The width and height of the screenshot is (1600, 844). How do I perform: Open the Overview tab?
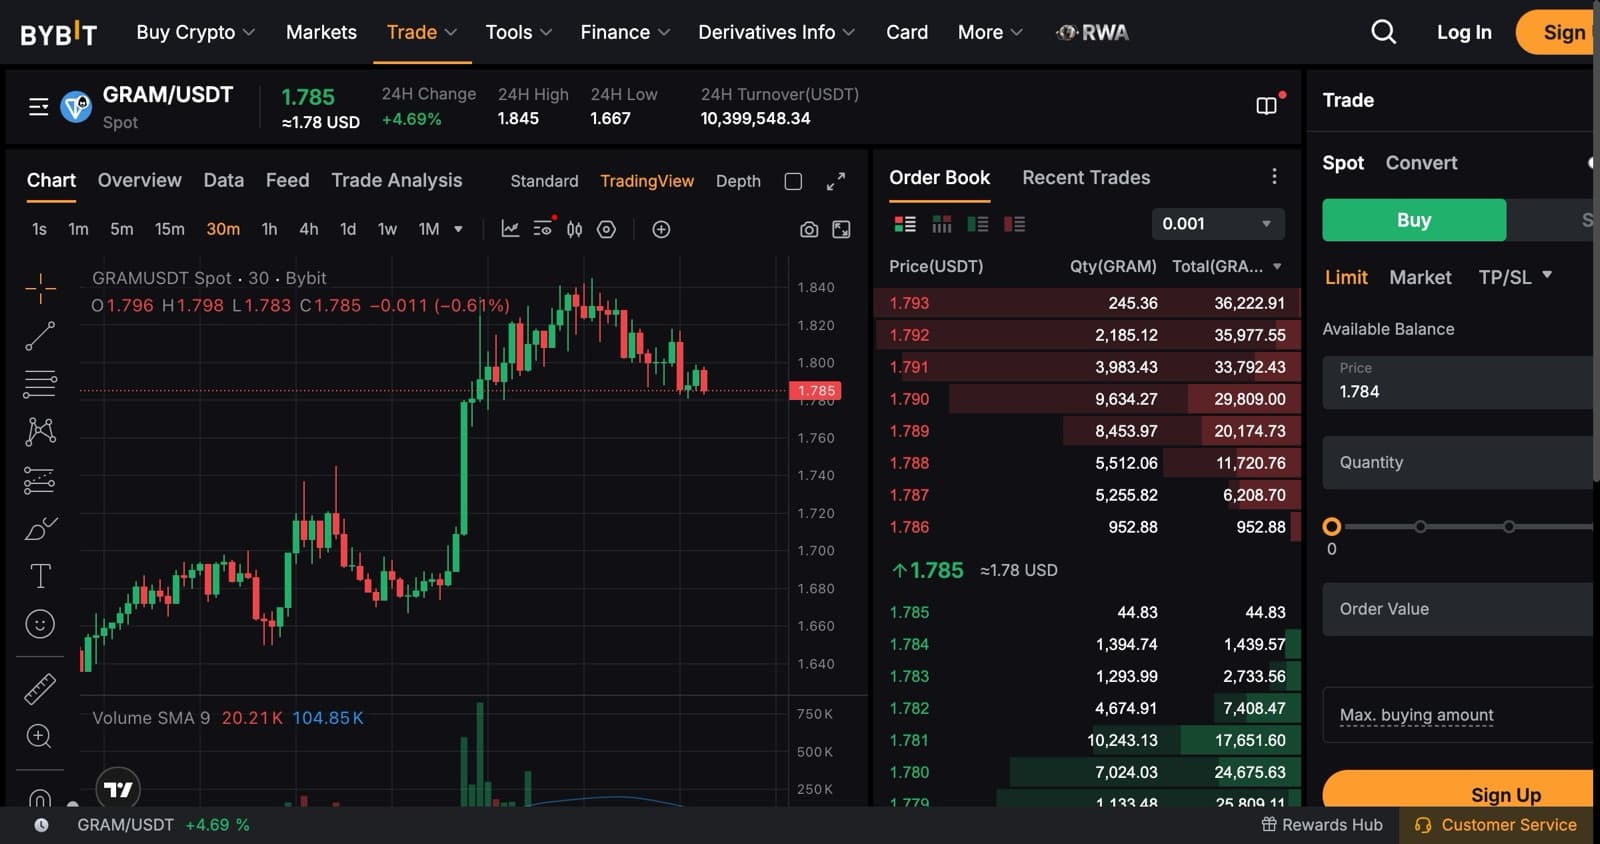click(139, 180)
